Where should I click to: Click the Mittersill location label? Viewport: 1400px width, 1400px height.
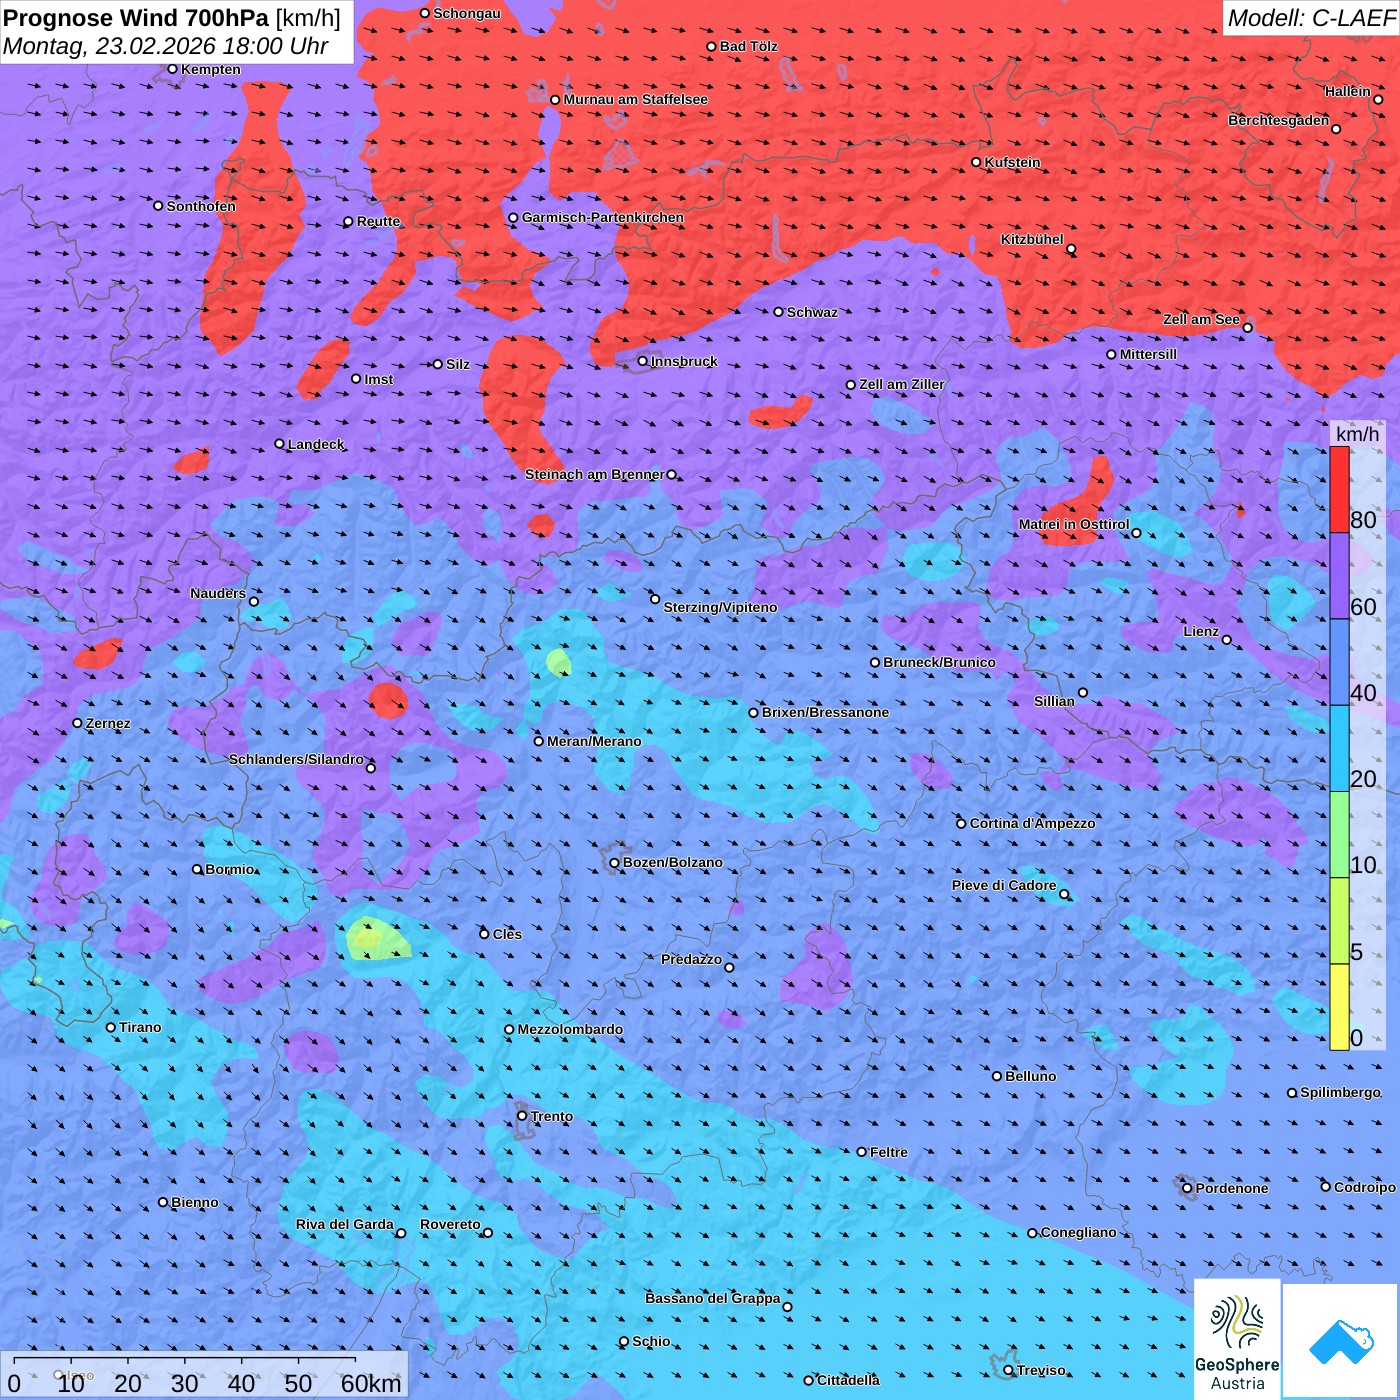click(1148, 354)
